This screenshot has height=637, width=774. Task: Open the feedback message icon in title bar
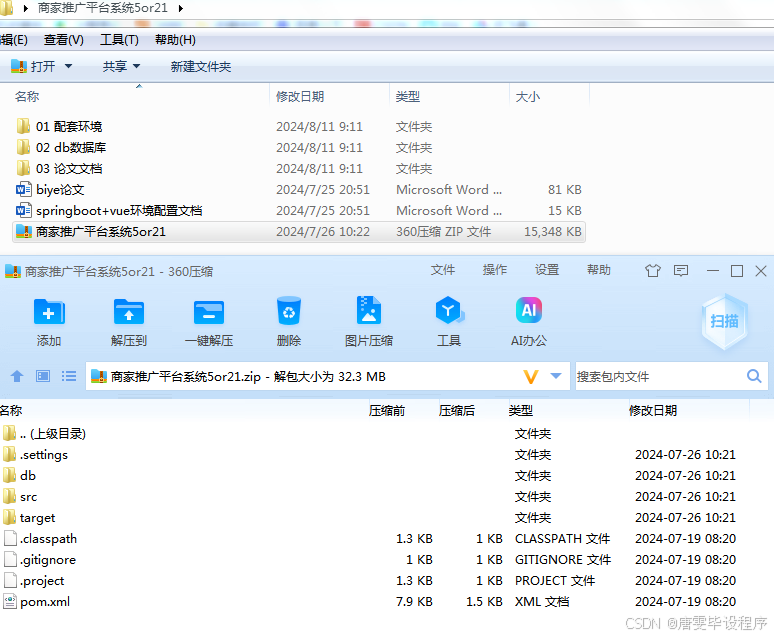pos(681,271)
